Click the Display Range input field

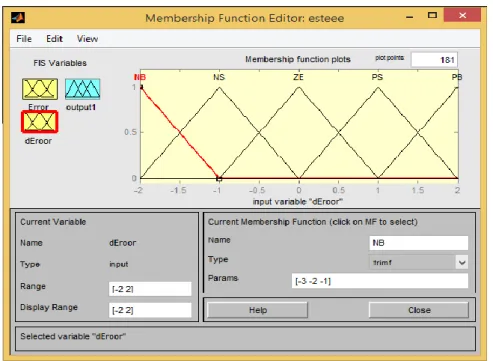click(150, 310)
